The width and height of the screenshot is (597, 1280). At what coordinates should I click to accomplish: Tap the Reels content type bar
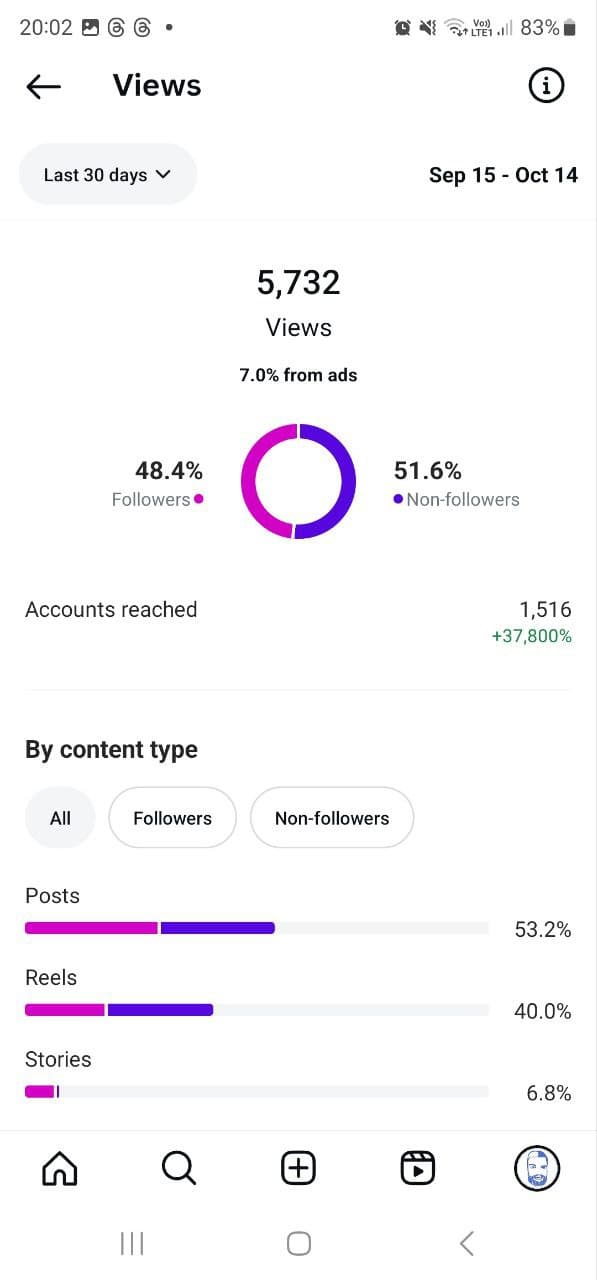point(257,1010)
